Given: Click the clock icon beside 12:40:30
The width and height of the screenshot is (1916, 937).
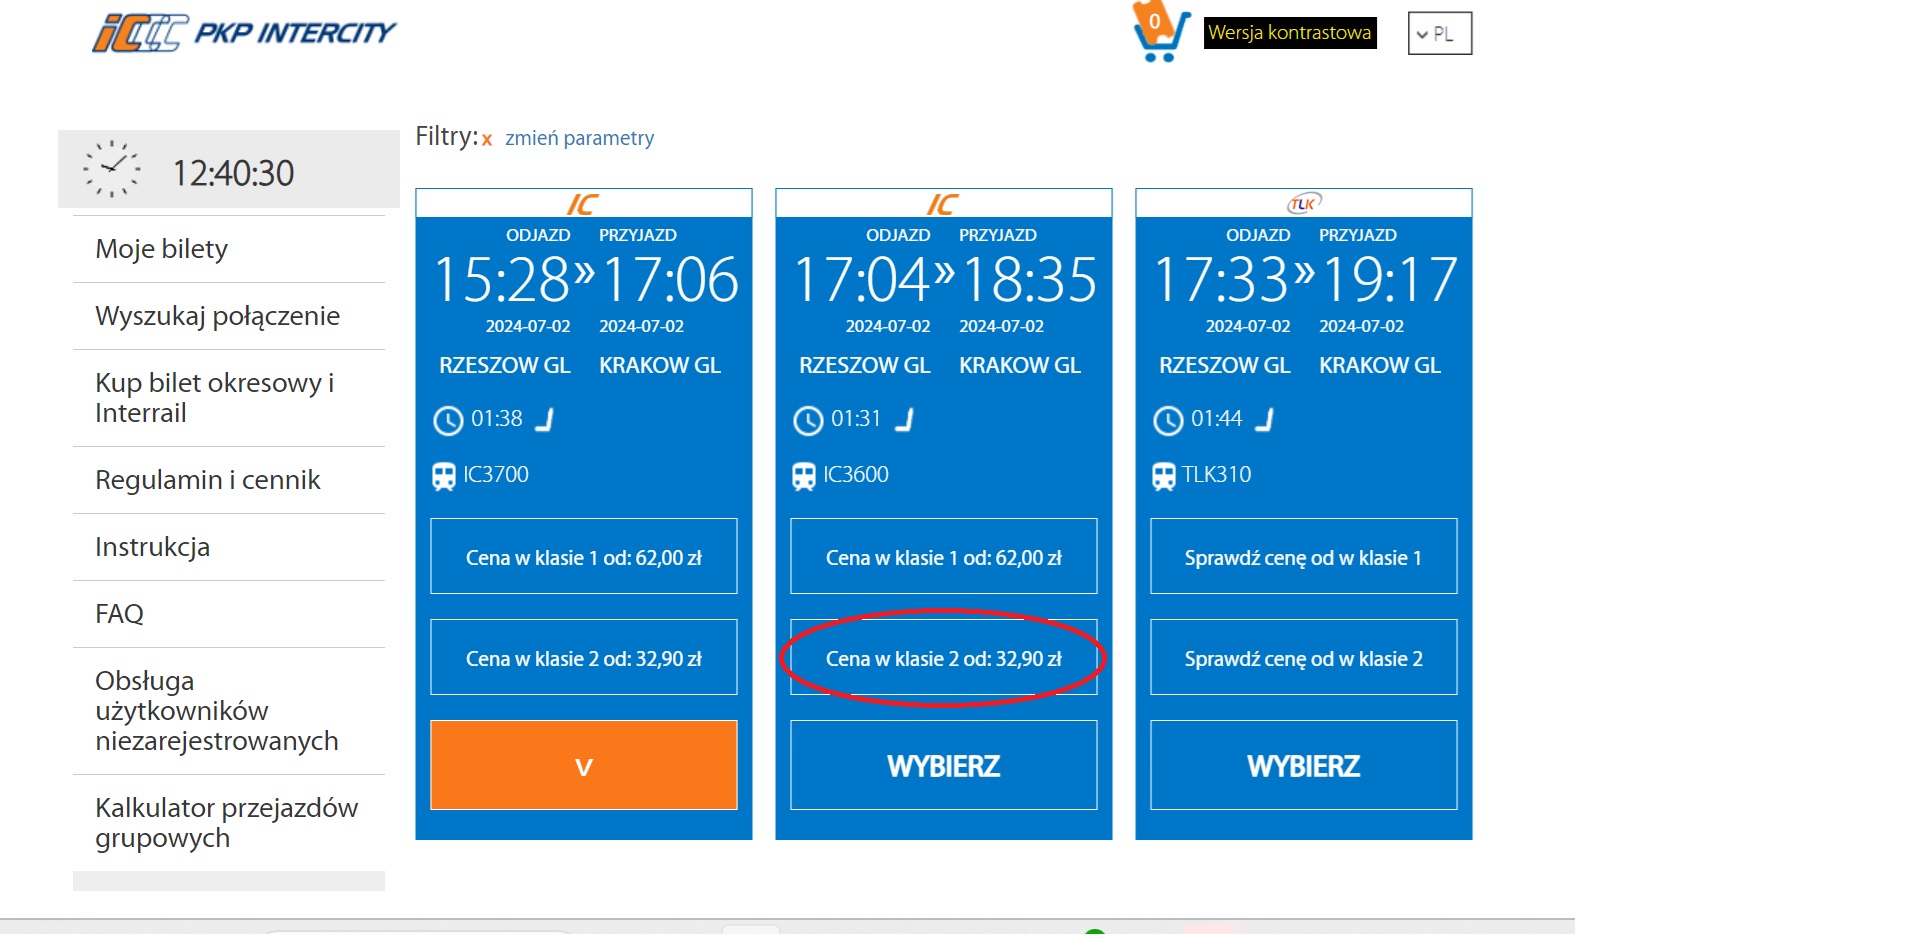Looking at the screenshot, I should tap(112, 169).
